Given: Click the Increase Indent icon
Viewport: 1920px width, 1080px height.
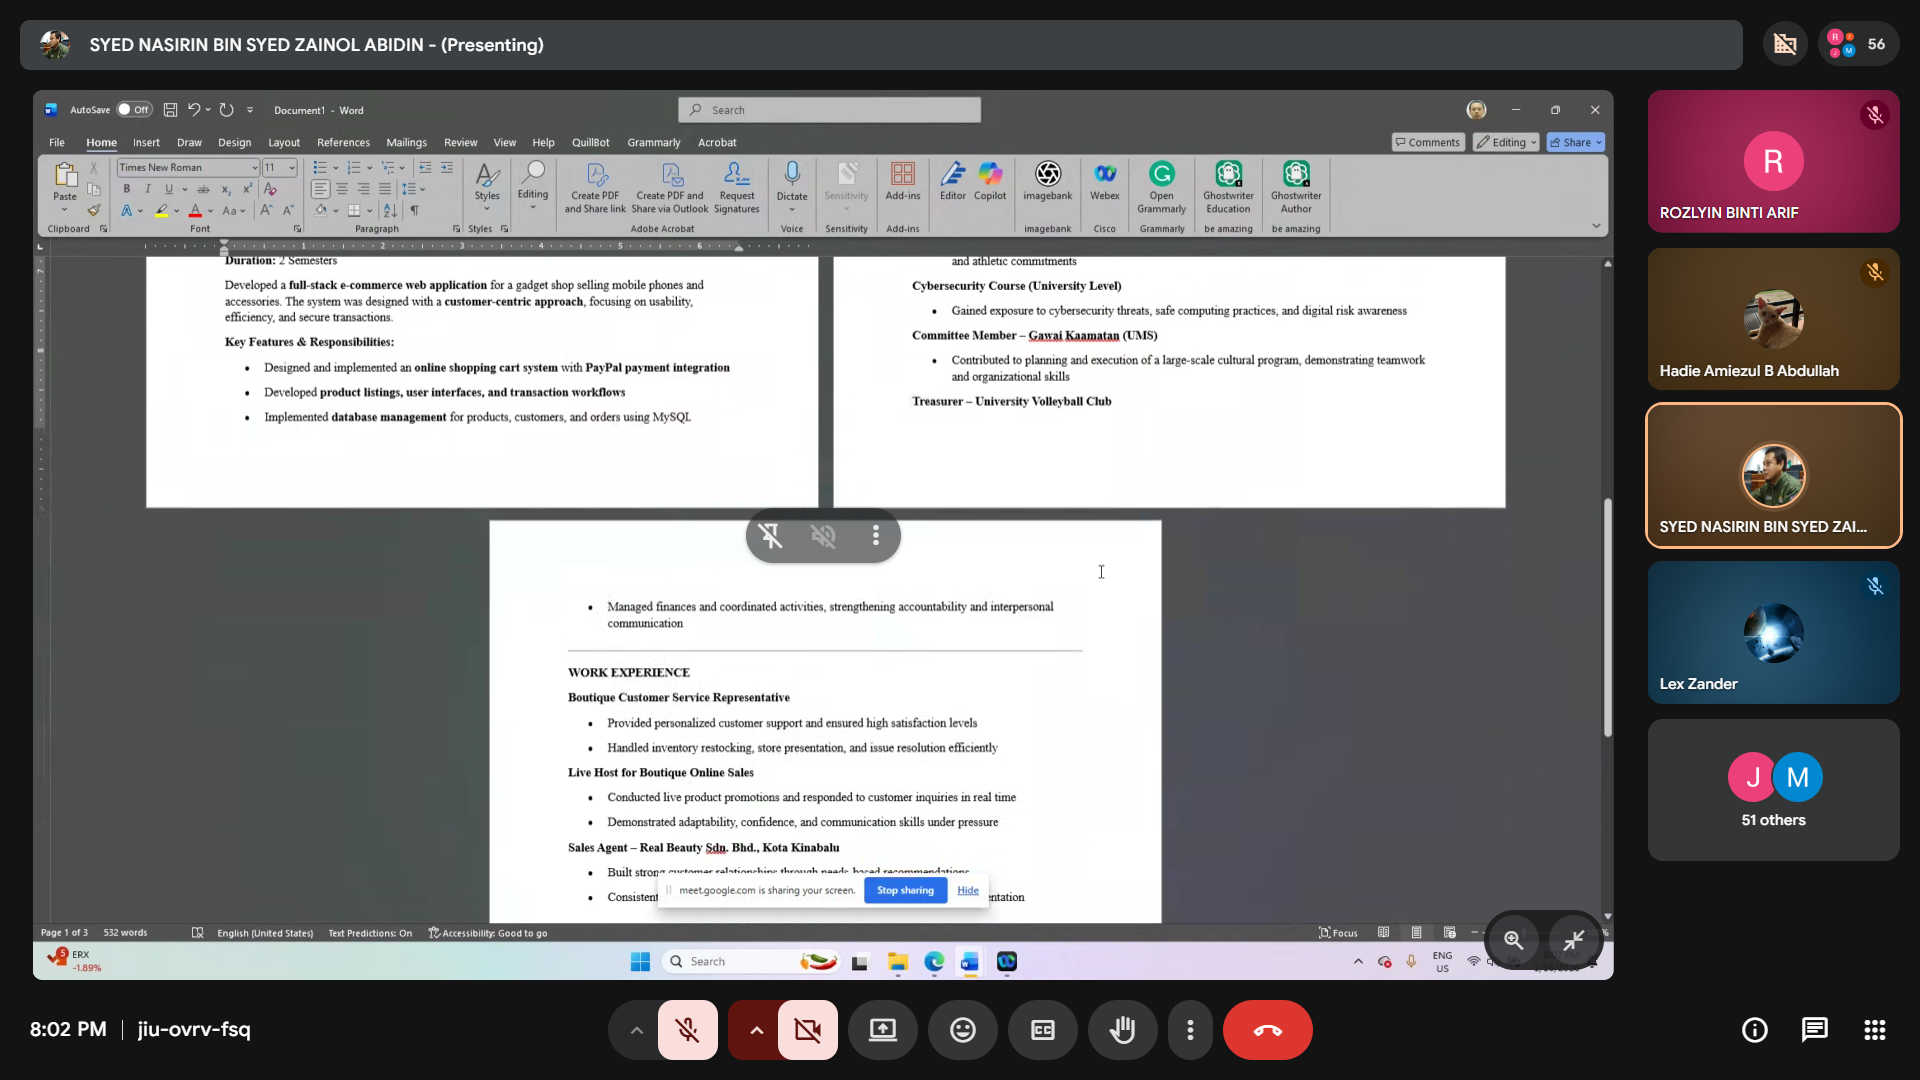Looking at the screenshot, I should pos(446,168).
